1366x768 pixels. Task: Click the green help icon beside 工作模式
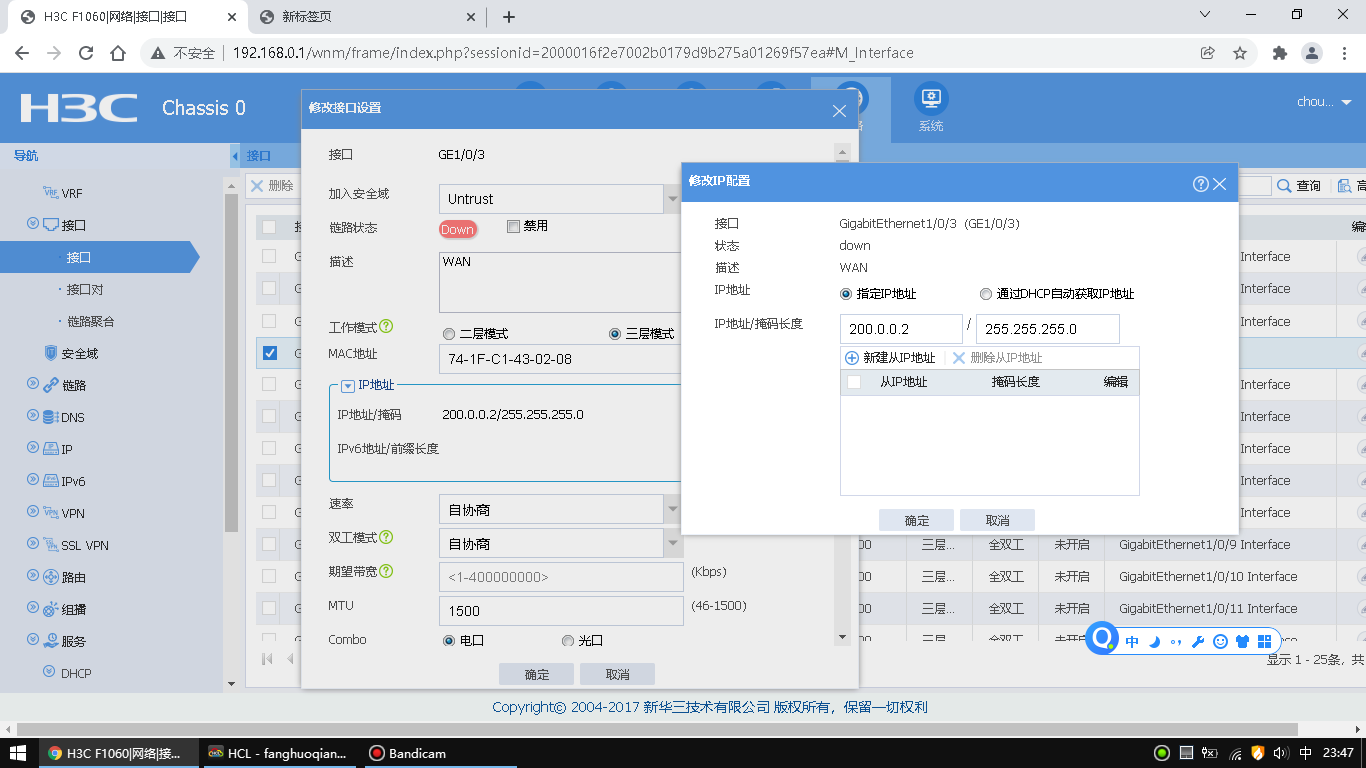386,327
